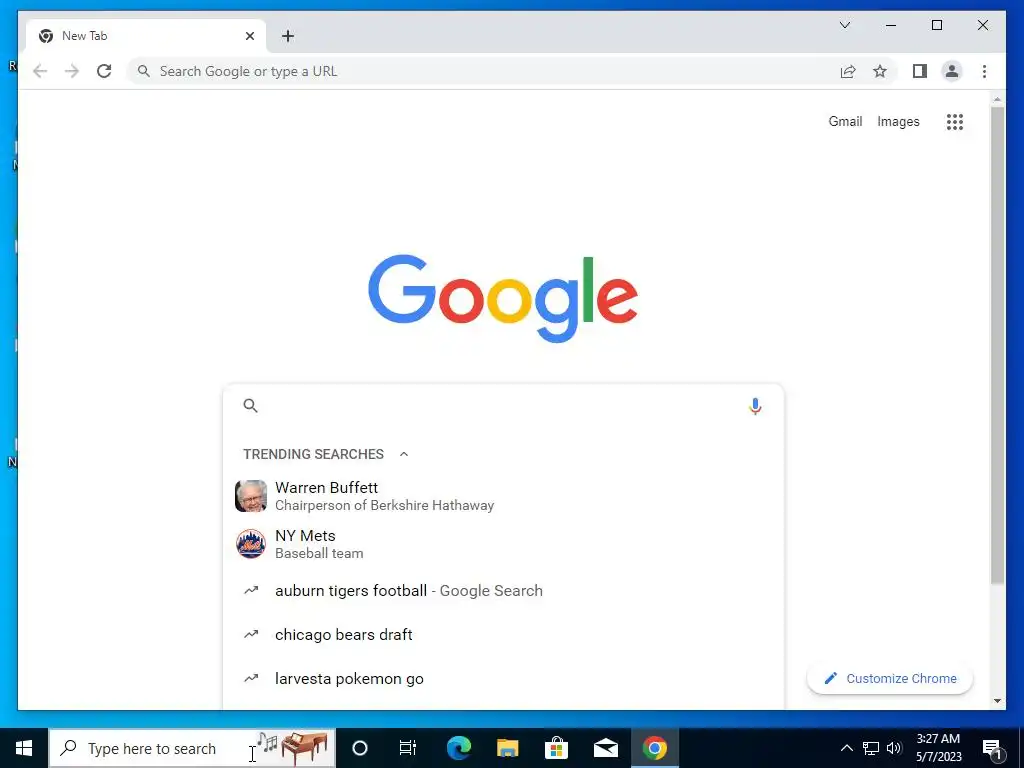Click Customize Chrome button
Screen dimensions: 1024x768
(x=889, y=679)
